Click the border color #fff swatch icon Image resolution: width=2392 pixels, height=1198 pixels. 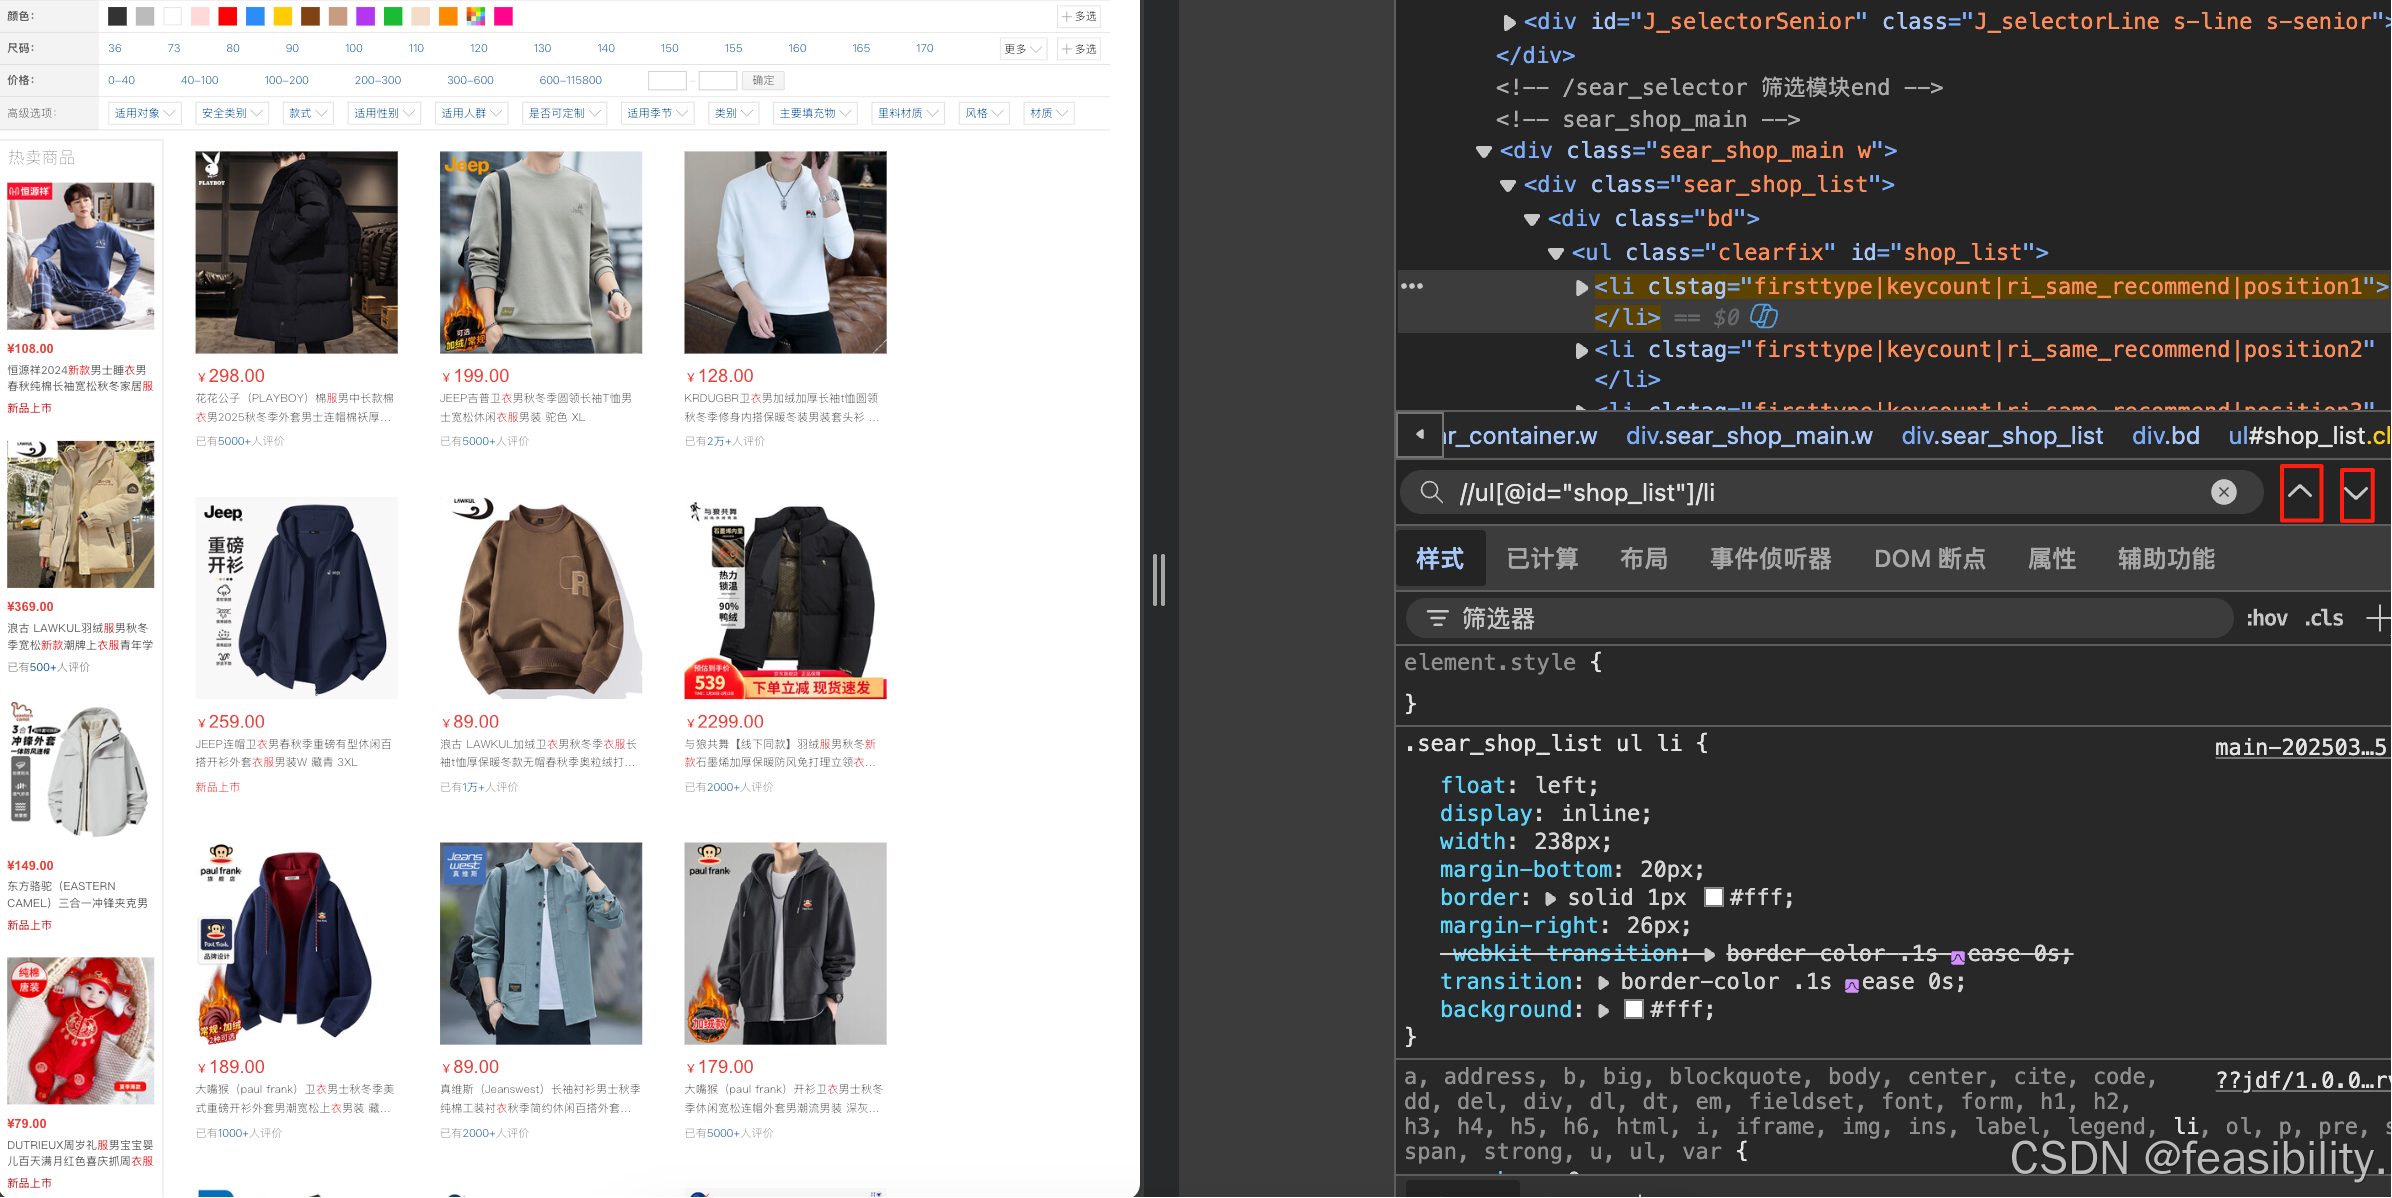[1713, 898]
